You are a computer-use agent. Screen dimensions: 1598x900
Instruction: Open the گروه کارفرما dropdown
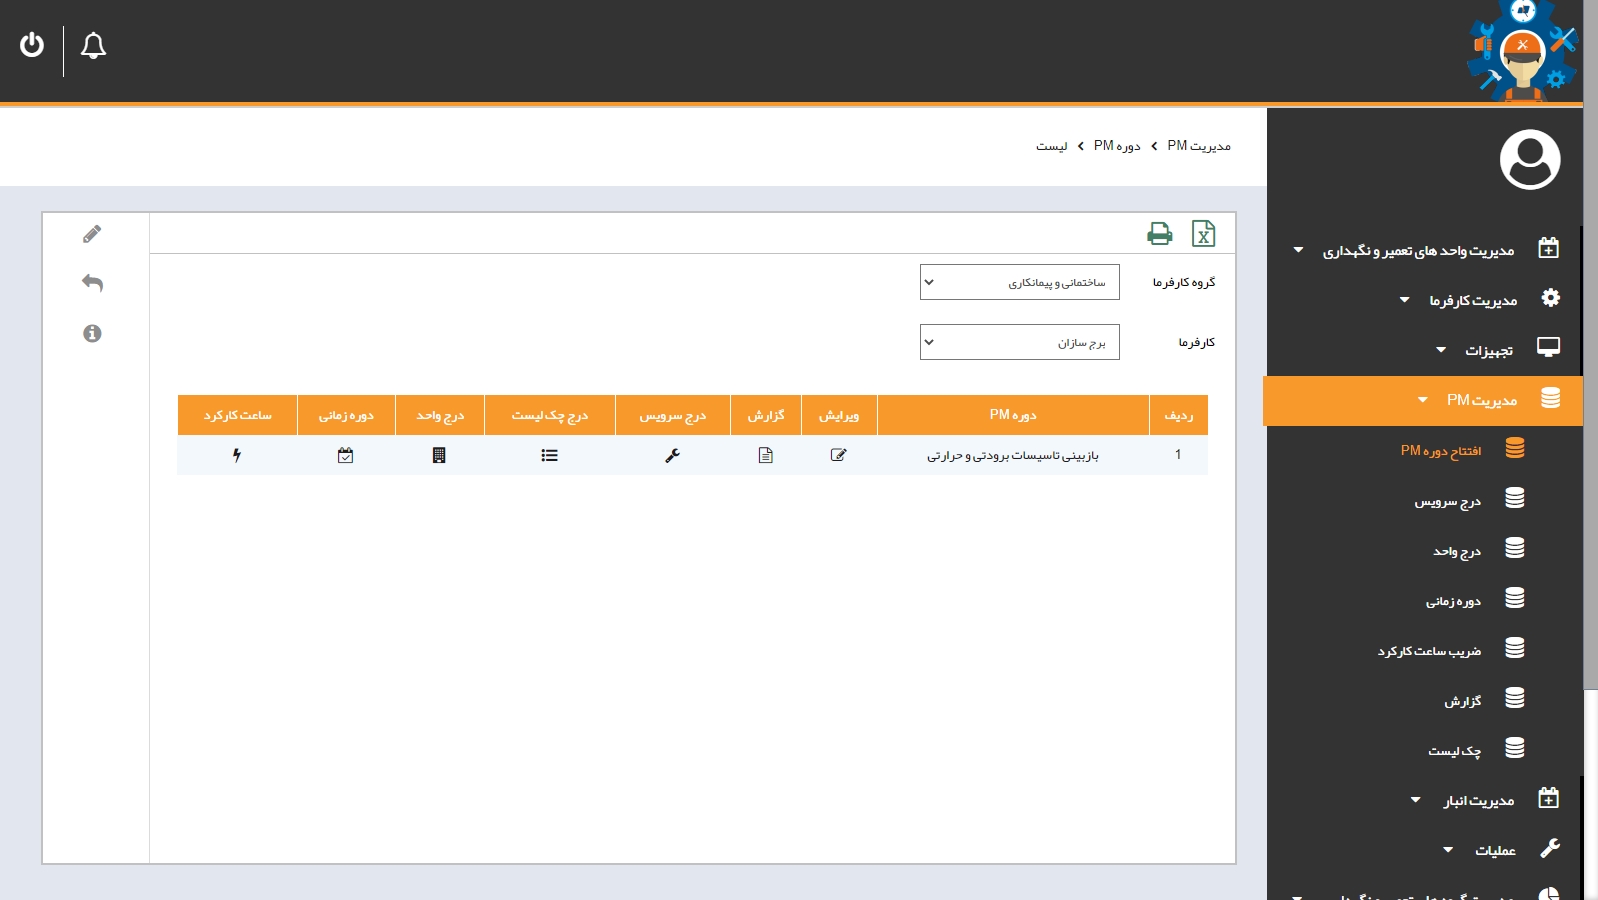tap(1019, 282)
